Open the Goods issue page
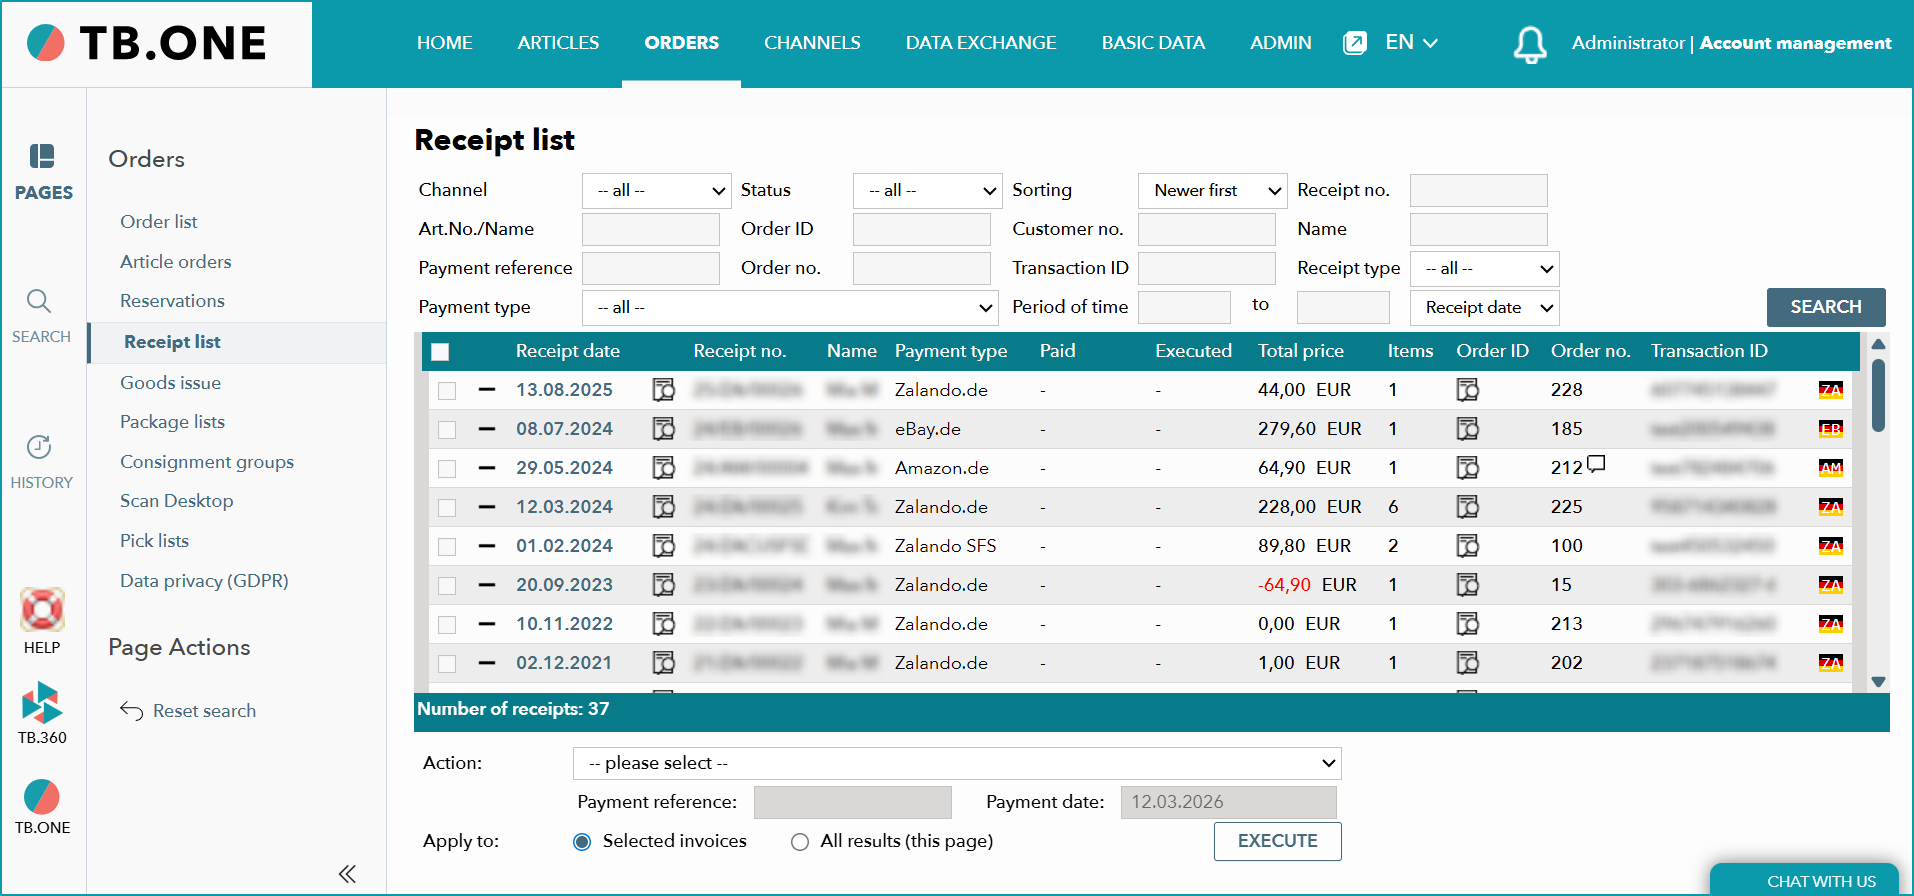 point(171,383)
